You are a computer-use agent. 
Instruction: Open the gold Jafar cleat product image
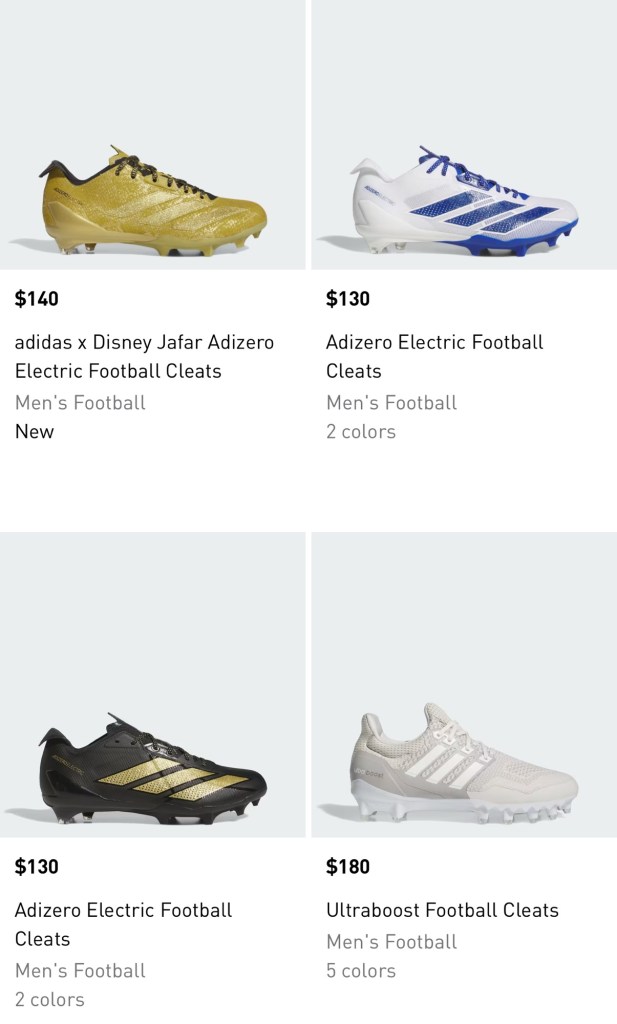click(x=152, y=200)
